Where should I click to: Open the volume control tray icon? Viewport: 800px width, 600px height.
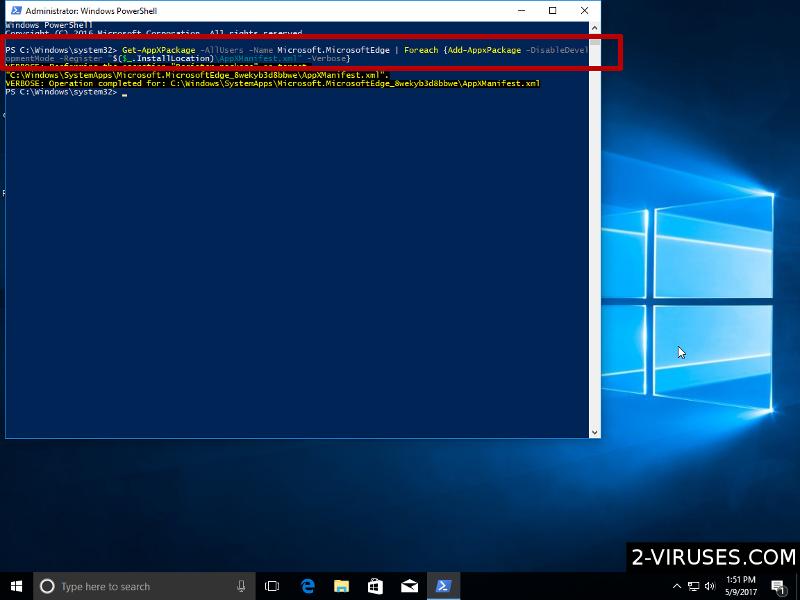710,586
